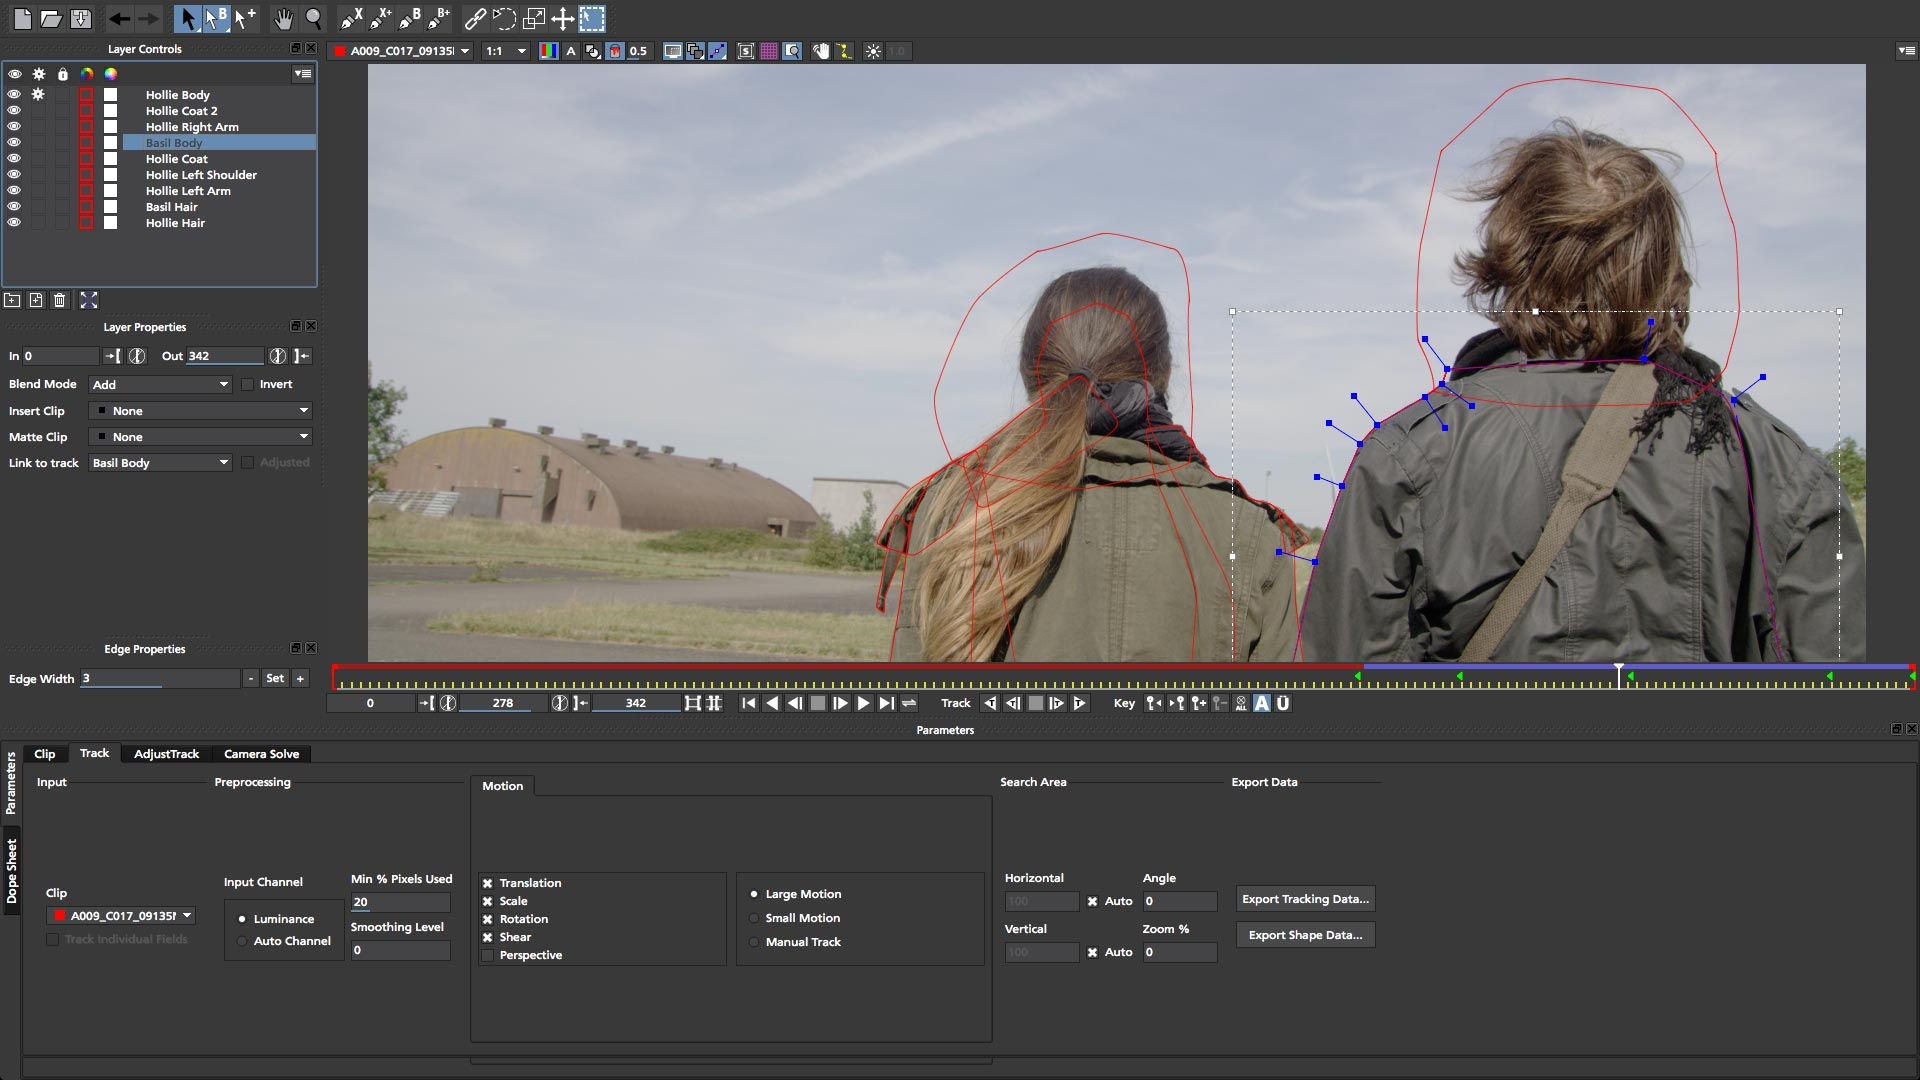Enable Translation motion tracking checkbox
Viewport: 1920px width, 1080px height.
[487, 881]
